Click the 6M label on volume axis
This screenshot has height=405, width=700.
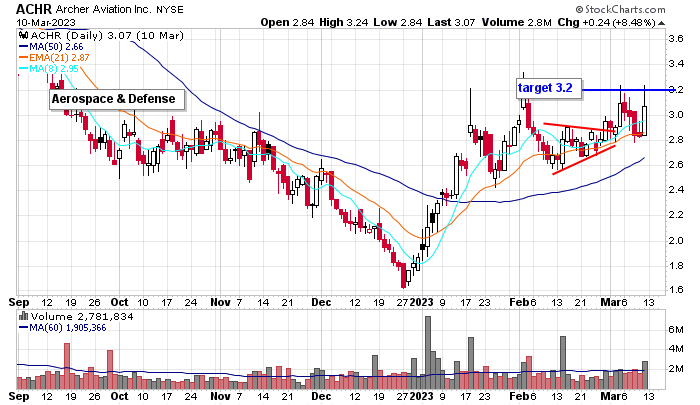pyautogui.click(x=675, y=329)
